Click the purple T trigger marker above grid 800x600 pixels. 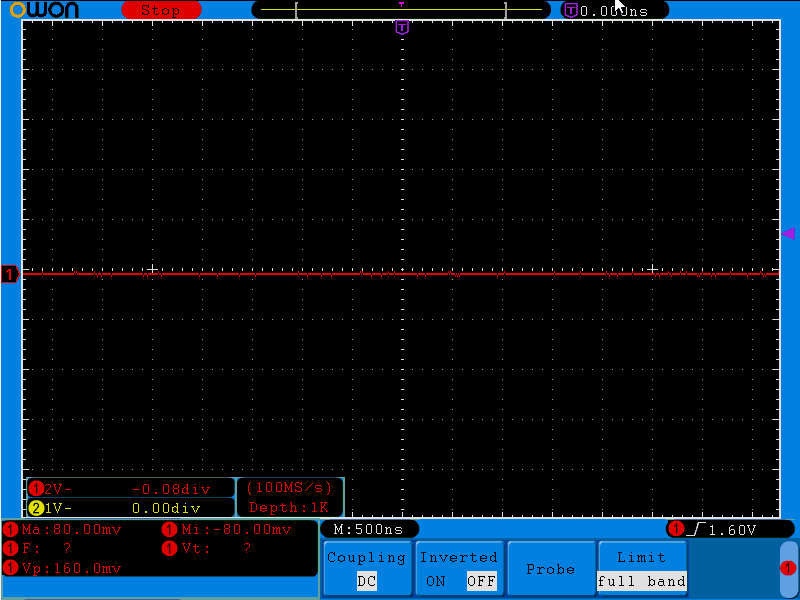tap(402, 27)
